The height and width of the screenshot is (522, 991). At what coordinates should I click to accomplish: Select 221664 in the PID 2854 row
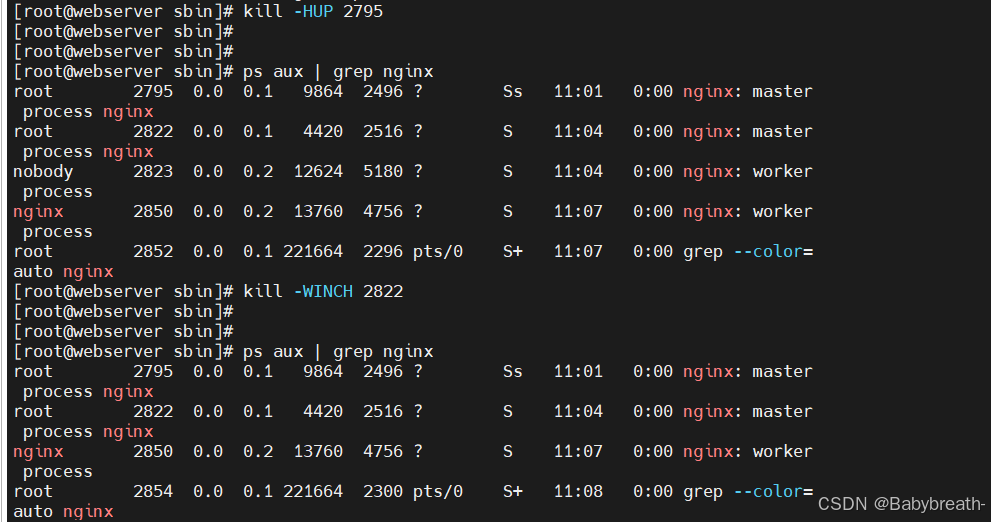pyautogui.click(x=313, y=492)
